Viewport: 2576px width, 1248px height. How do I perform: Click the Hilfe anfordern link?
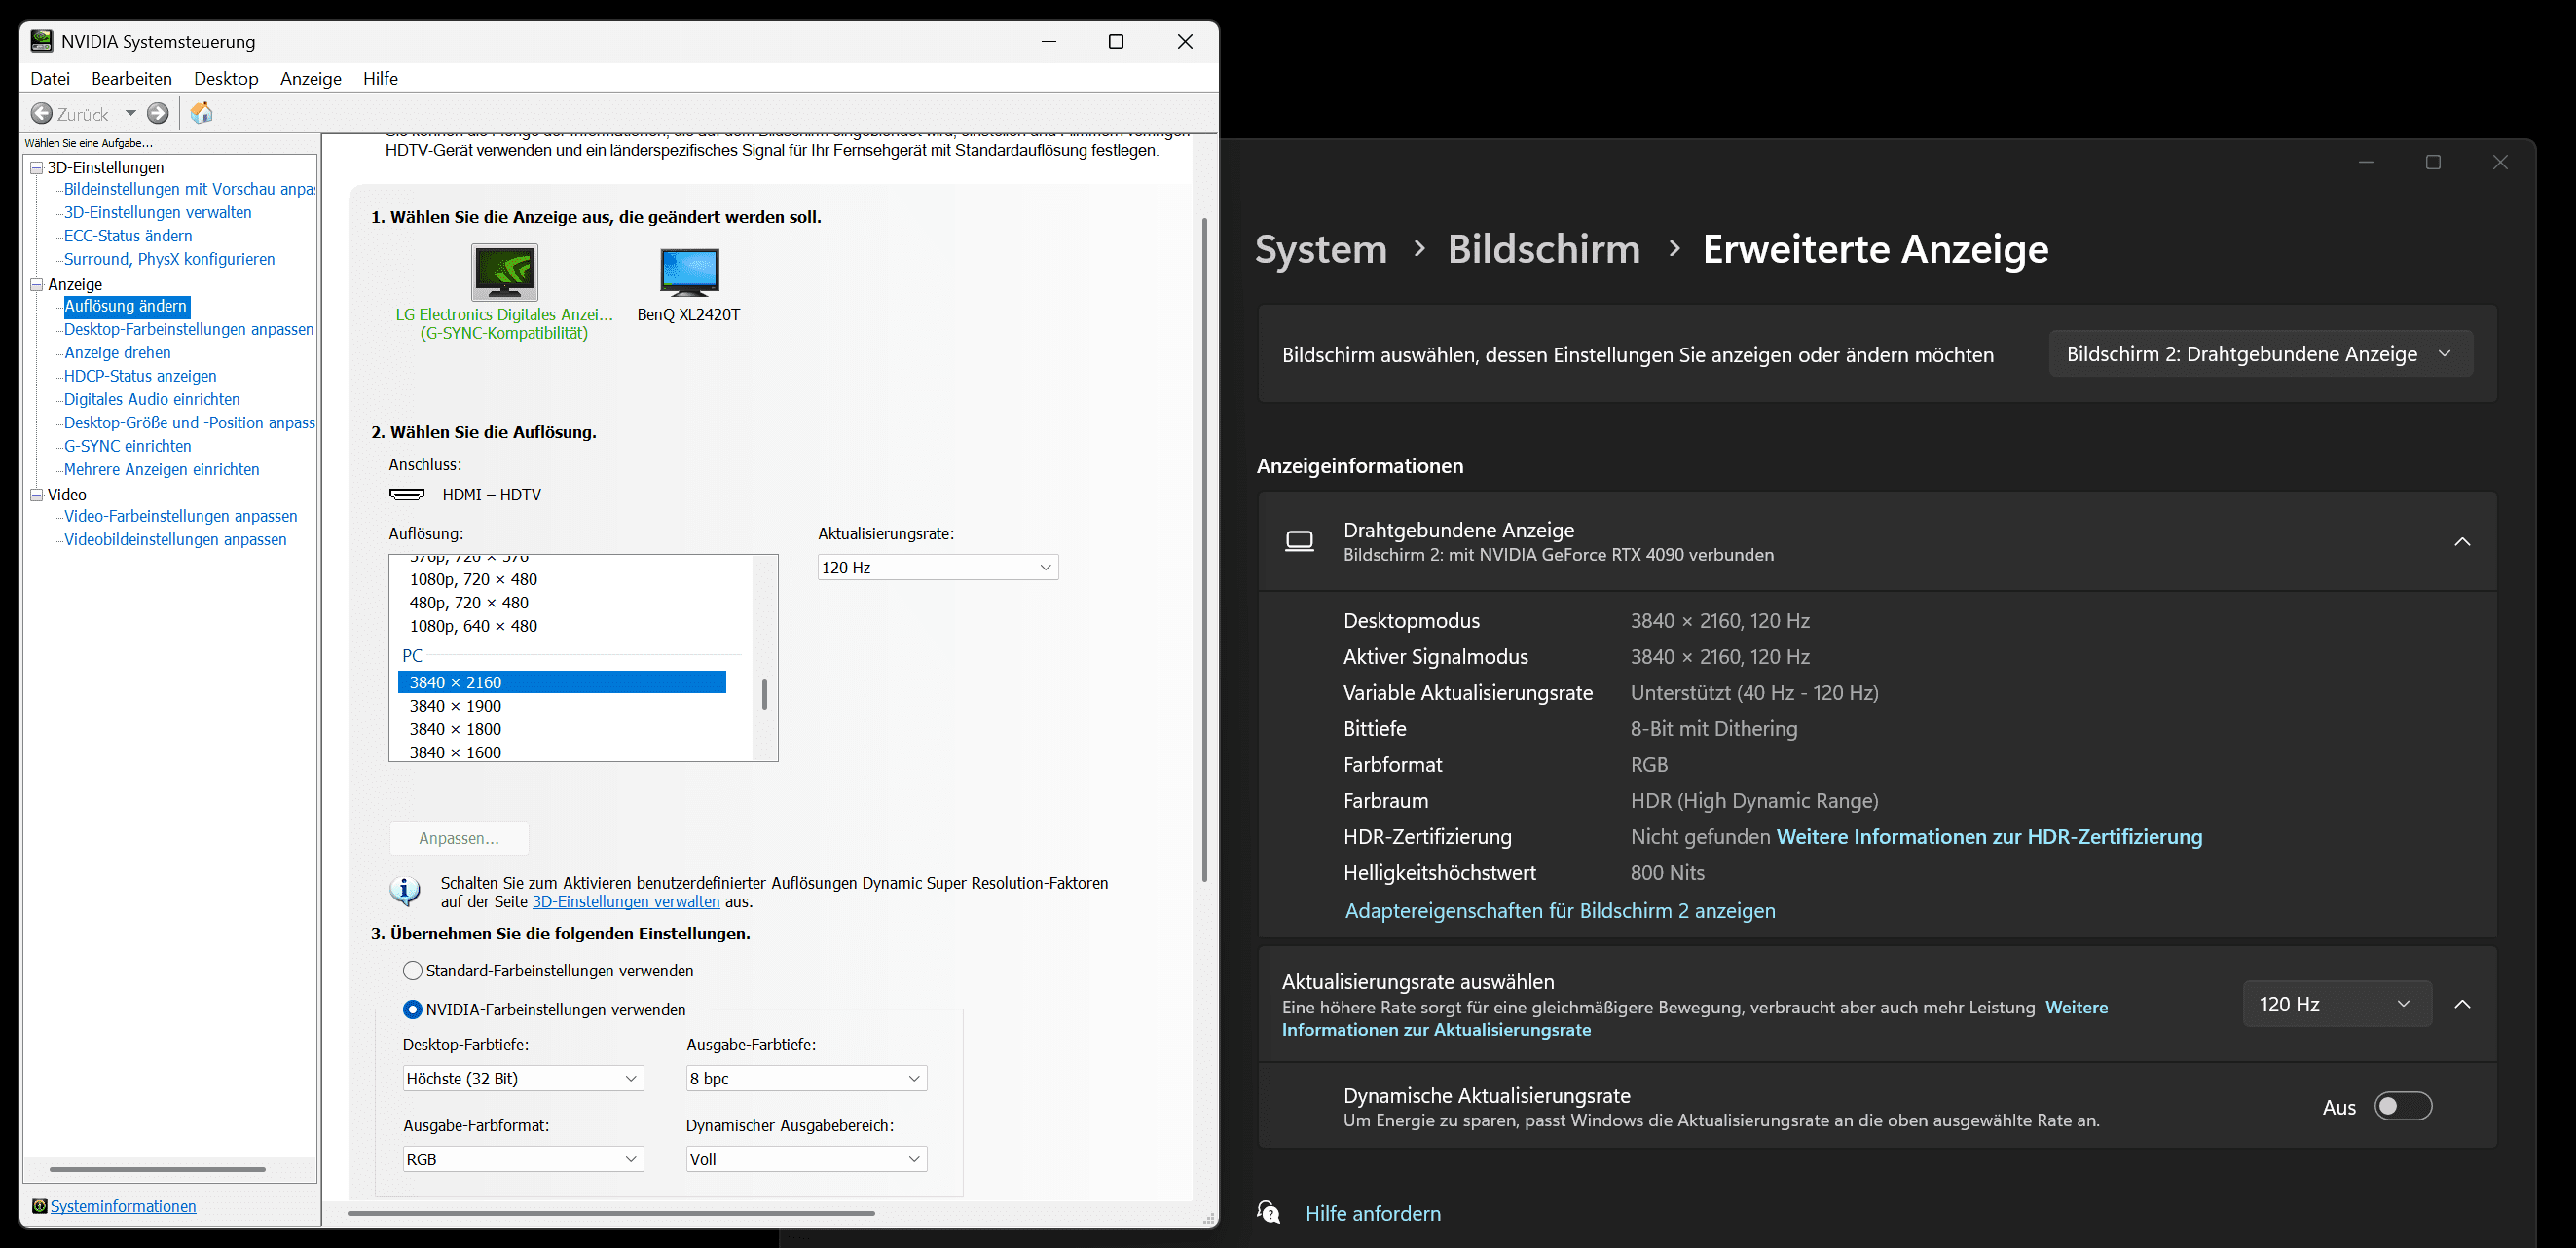pos(1373,1213)
